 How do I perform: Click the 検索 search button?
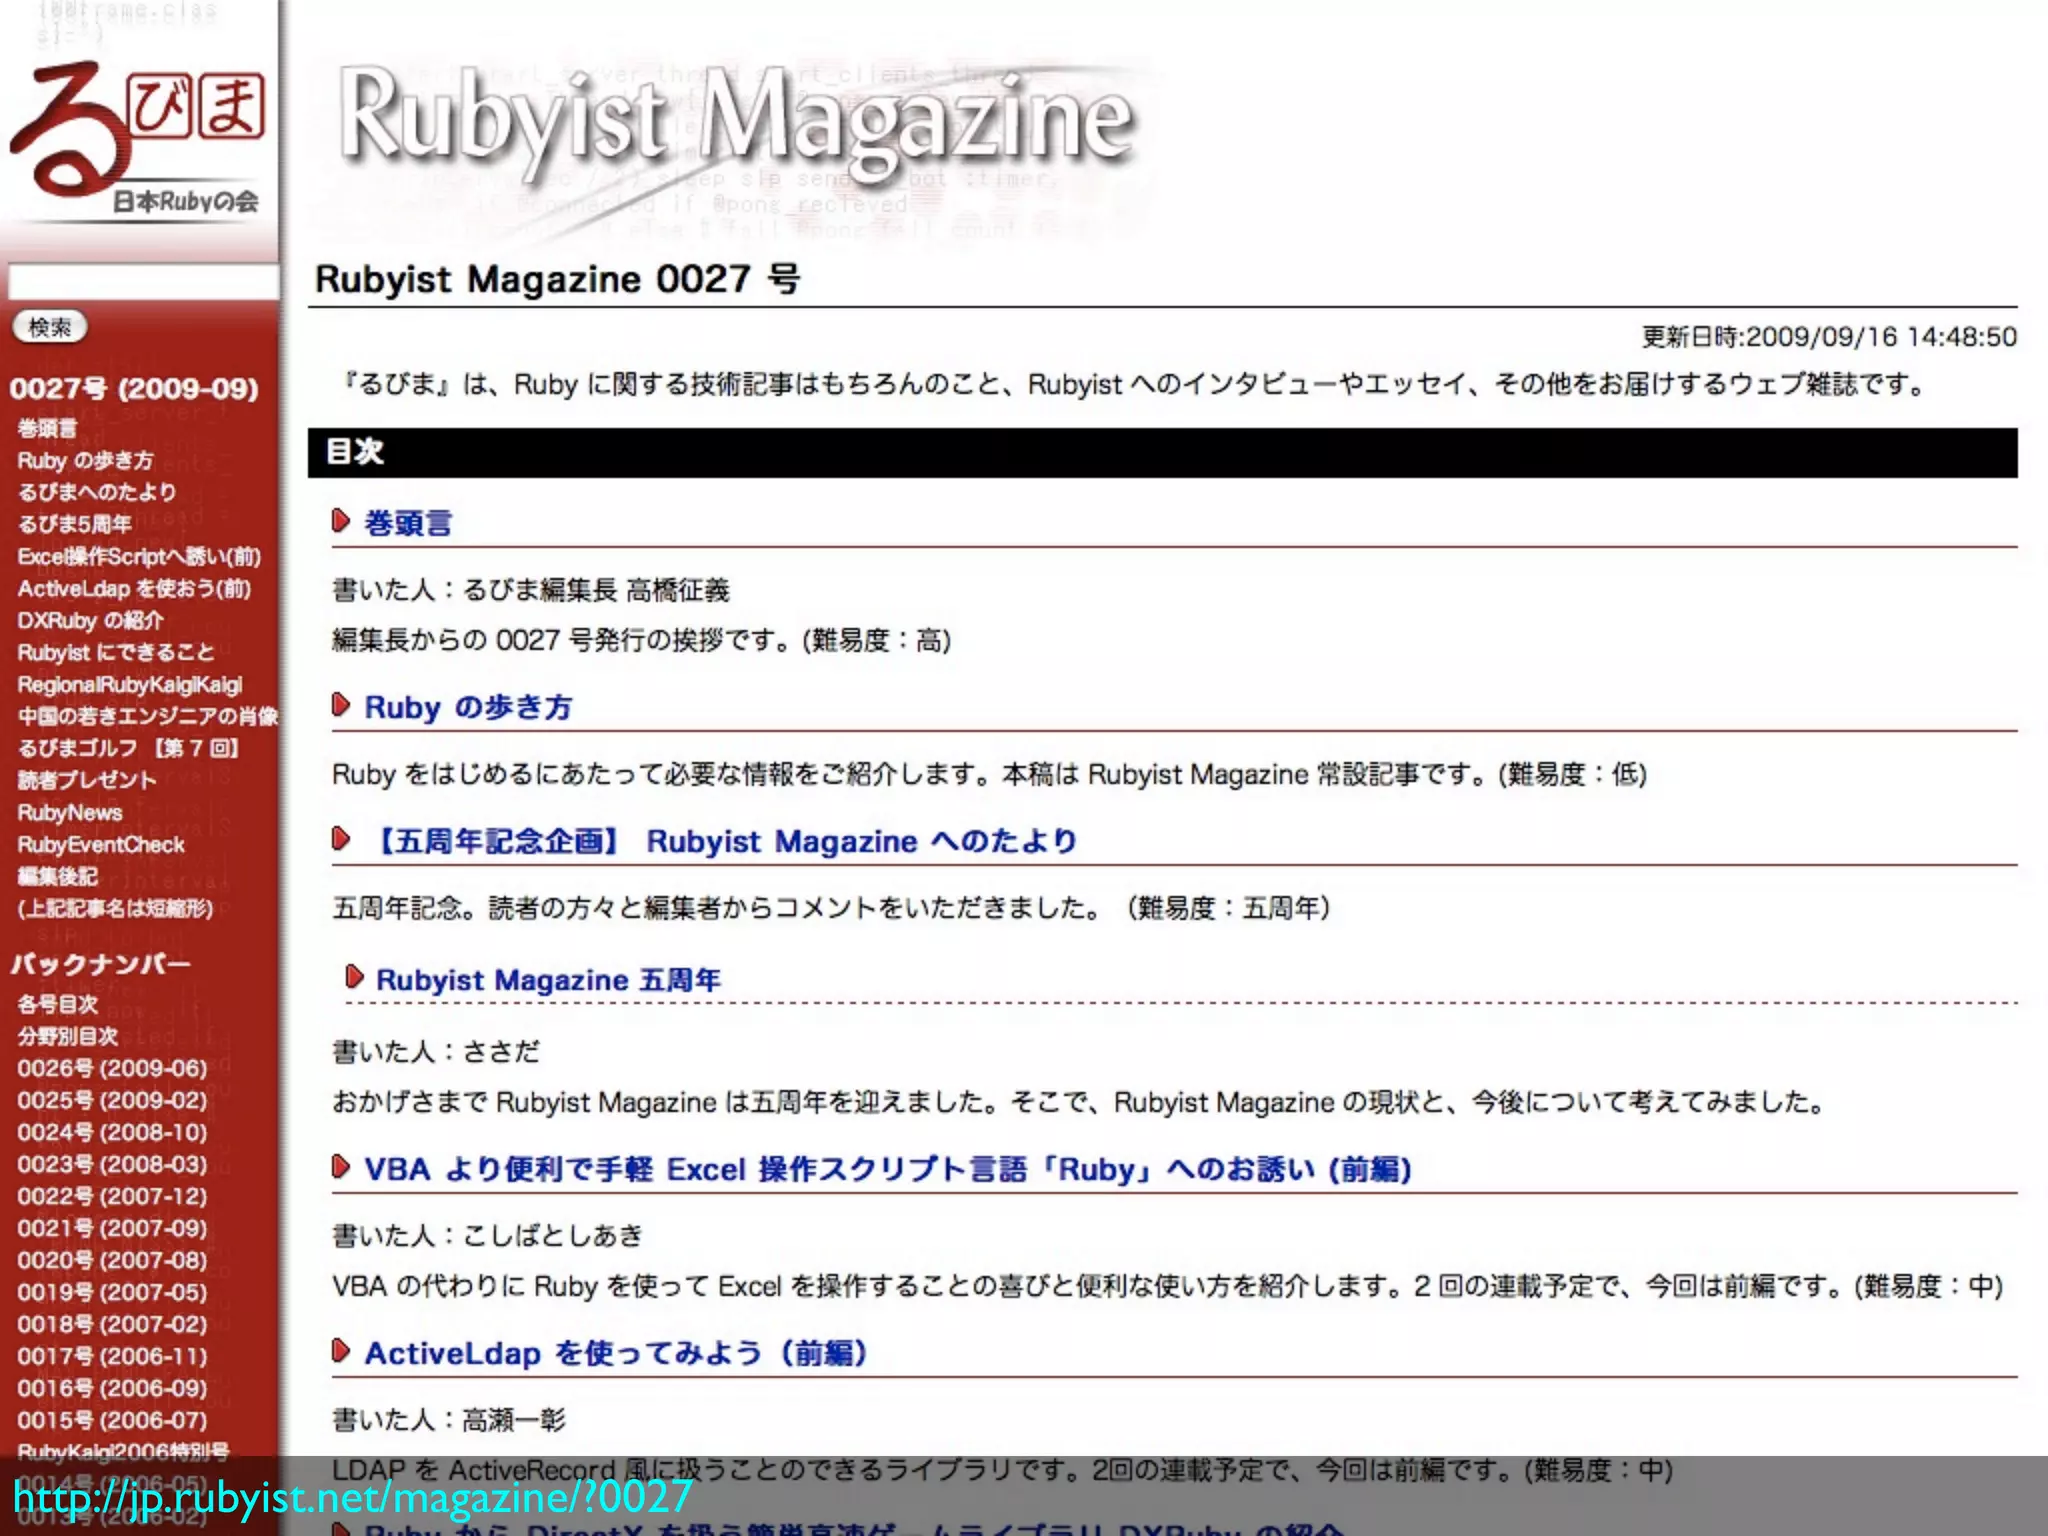pyautogui.click(x=50, y=327)
